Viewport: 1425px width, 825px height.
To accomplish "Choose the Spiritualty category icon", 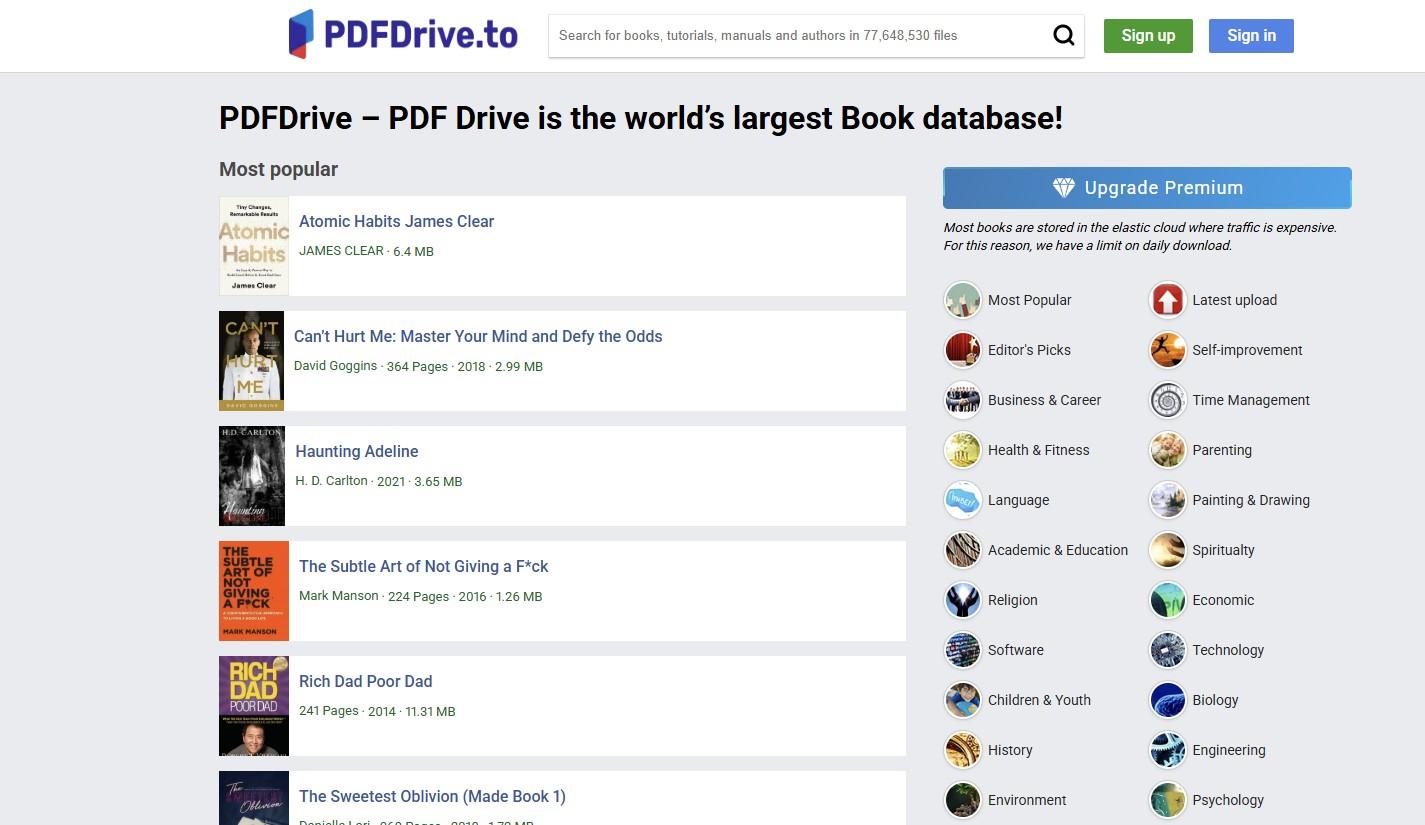I will tap(1167, 550).
